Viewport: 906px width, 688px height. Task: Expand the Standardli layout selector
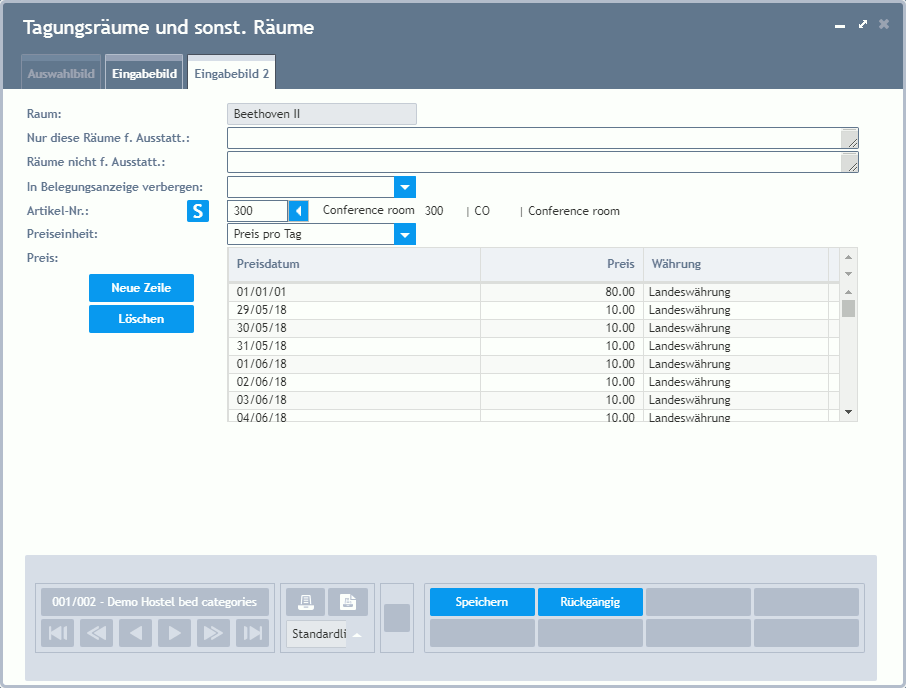point(357,634)
